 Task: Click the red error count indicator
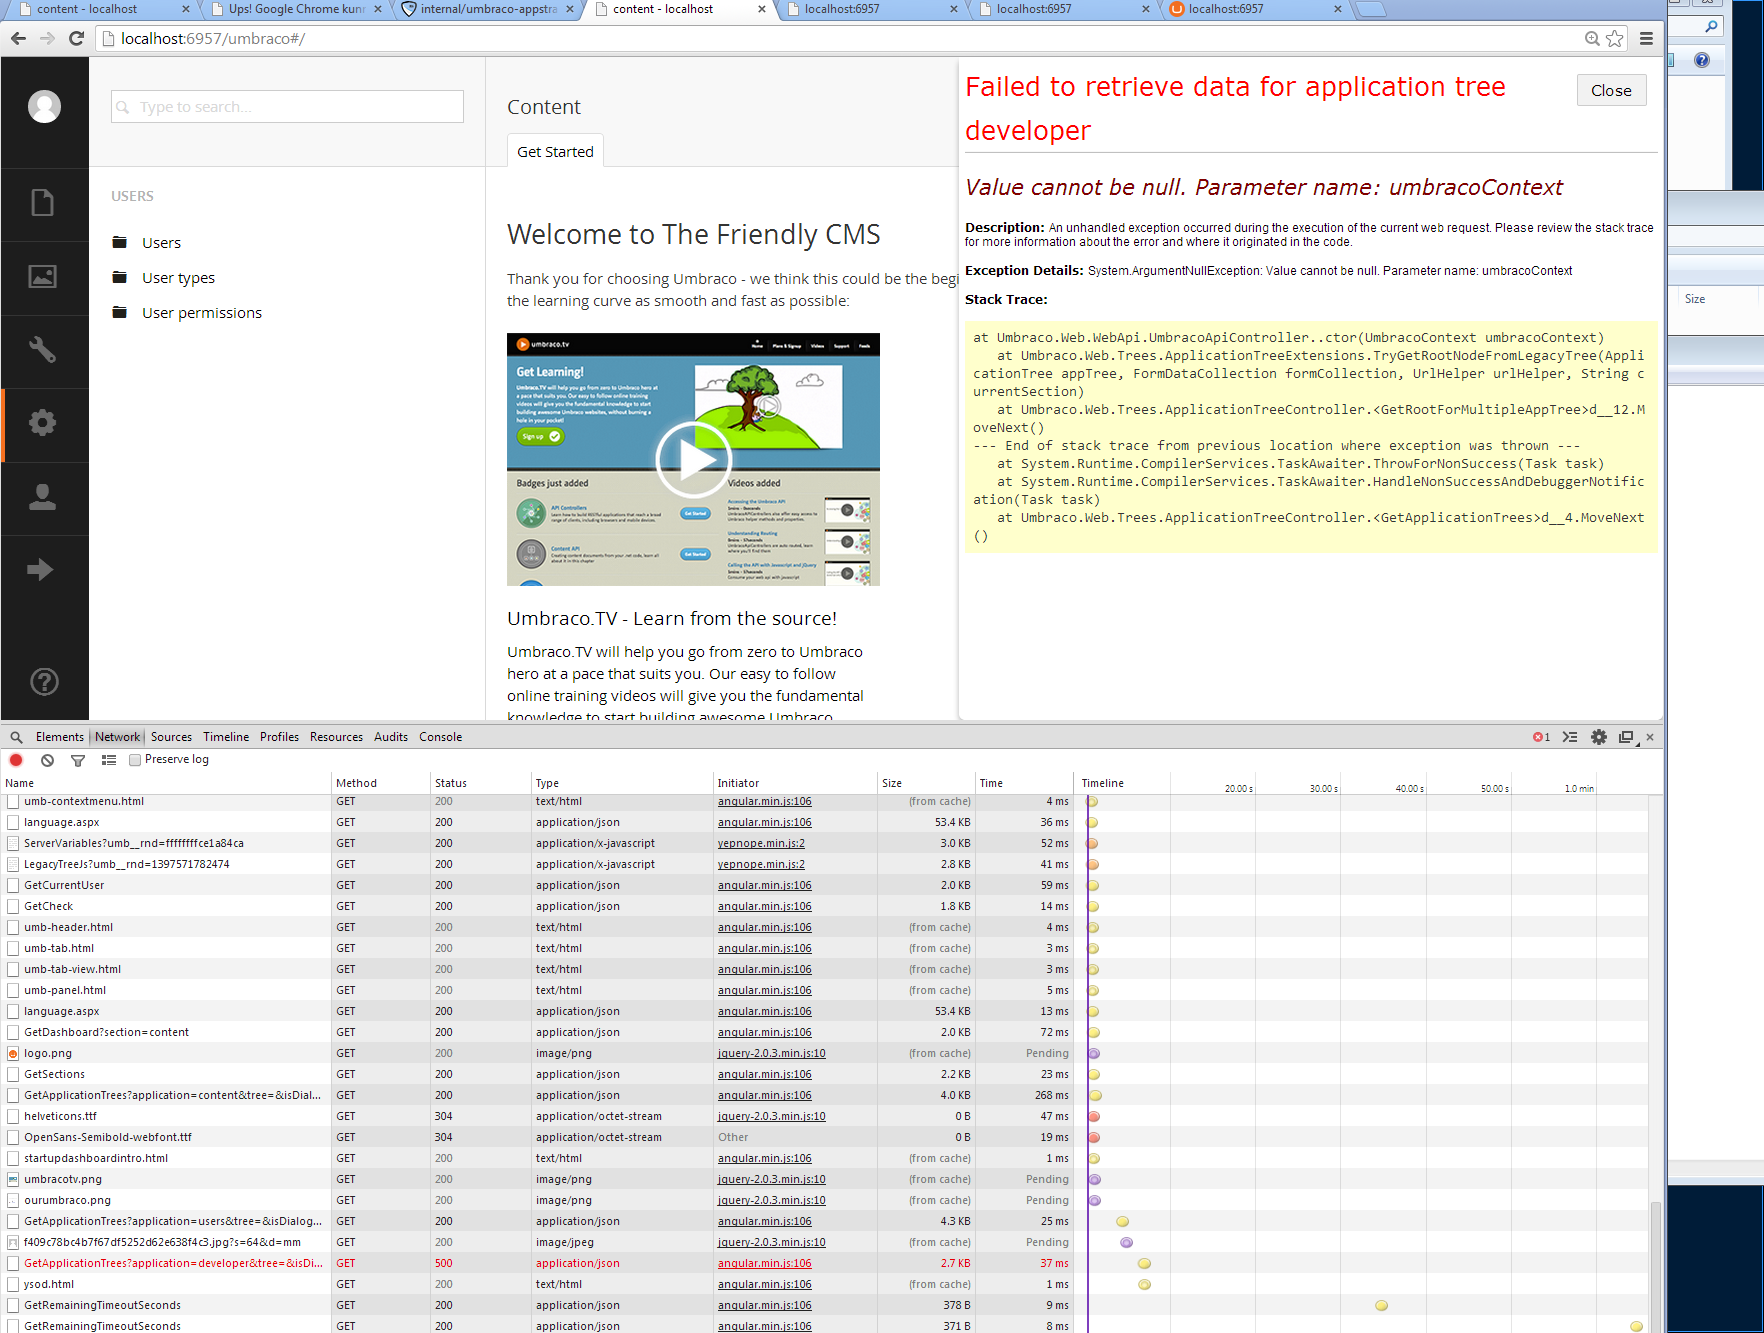[x=1541, y=737]
